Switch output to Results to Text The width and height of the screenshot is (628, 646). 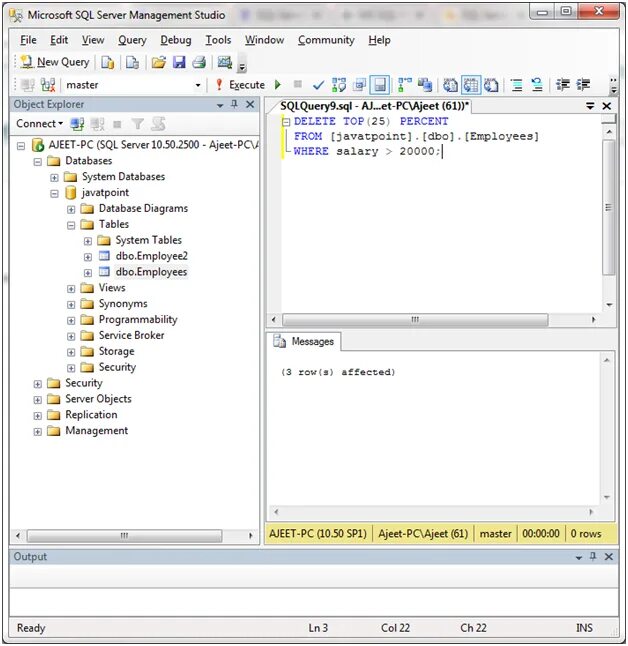click(x=450, y=85)
